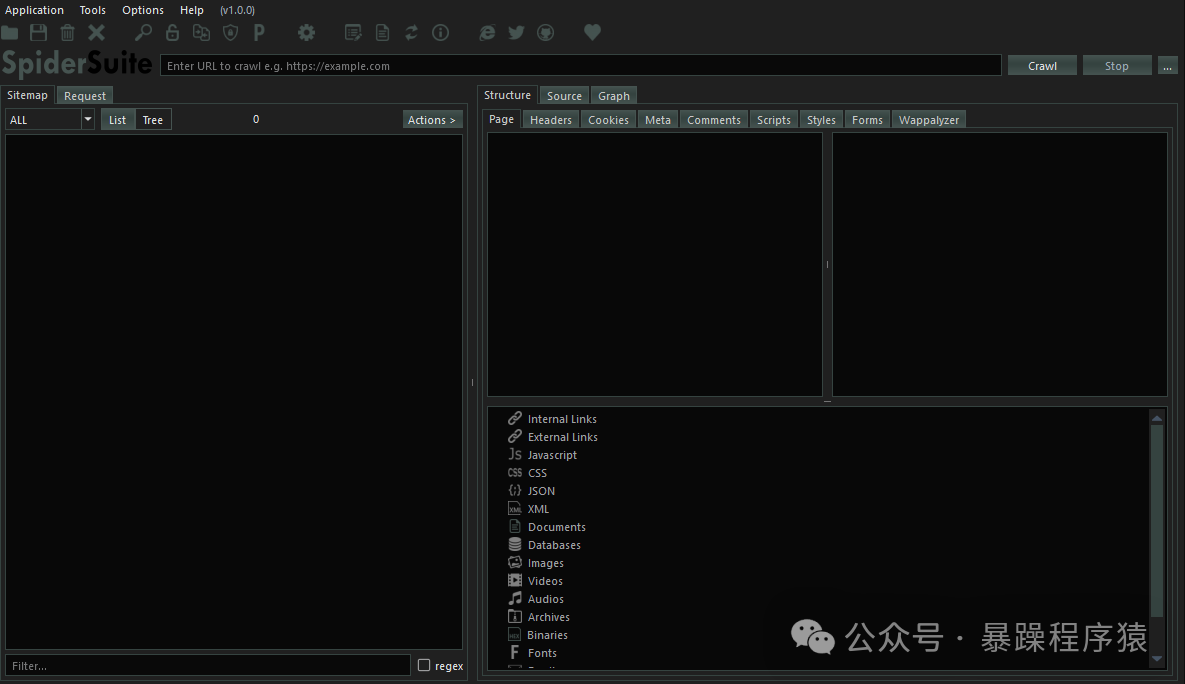Enable the regex checkbox
Viewport: 1185px width, 684px height.
coord(424,666)
